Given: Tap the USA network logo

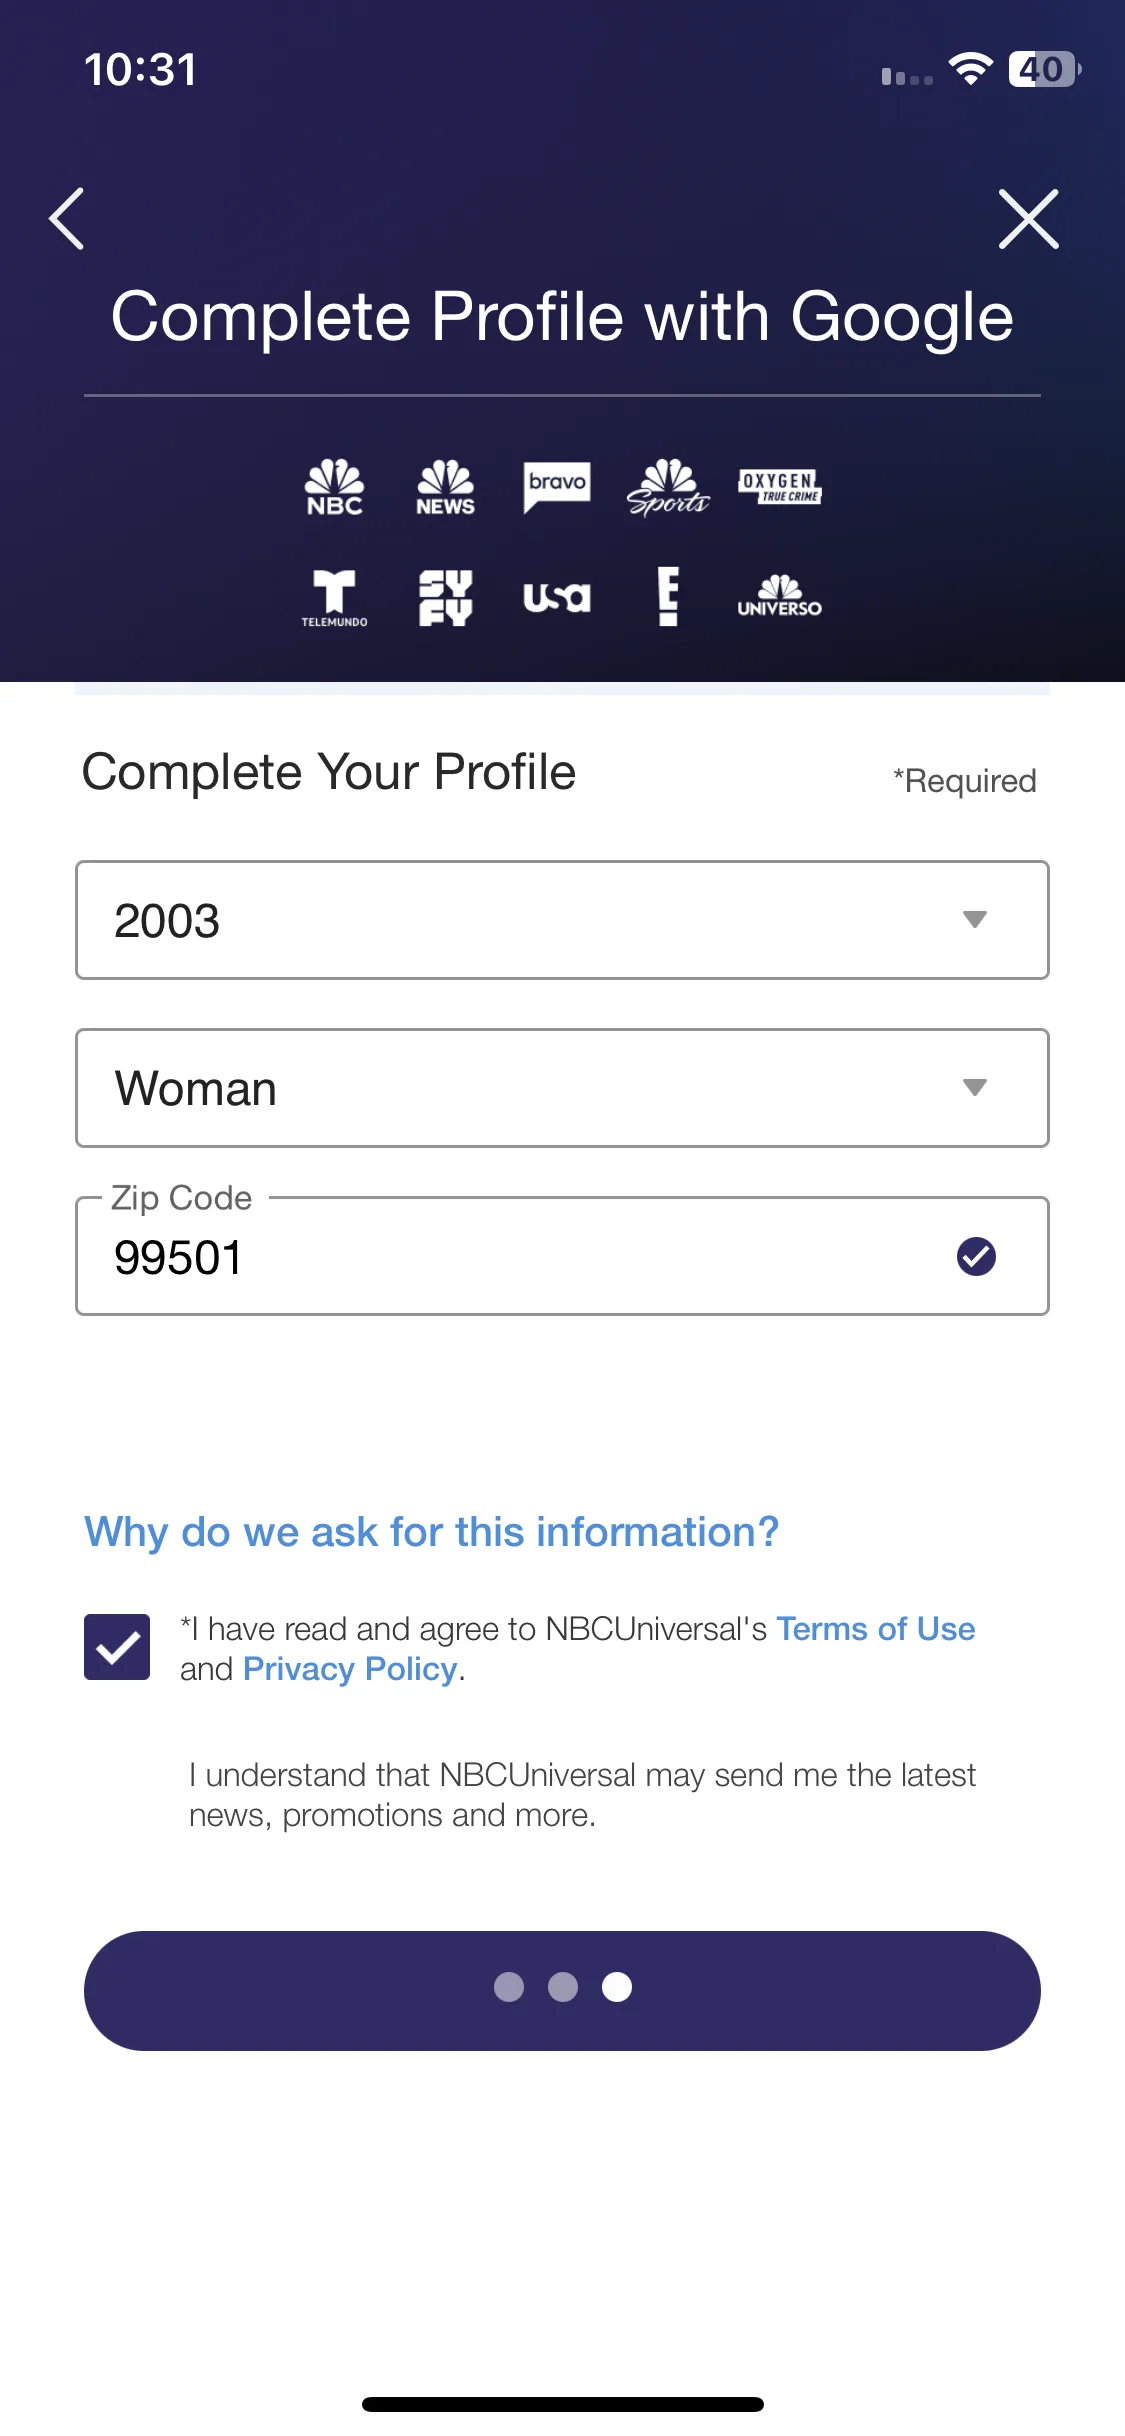Looking at the screenshot, I should [557, 598].
